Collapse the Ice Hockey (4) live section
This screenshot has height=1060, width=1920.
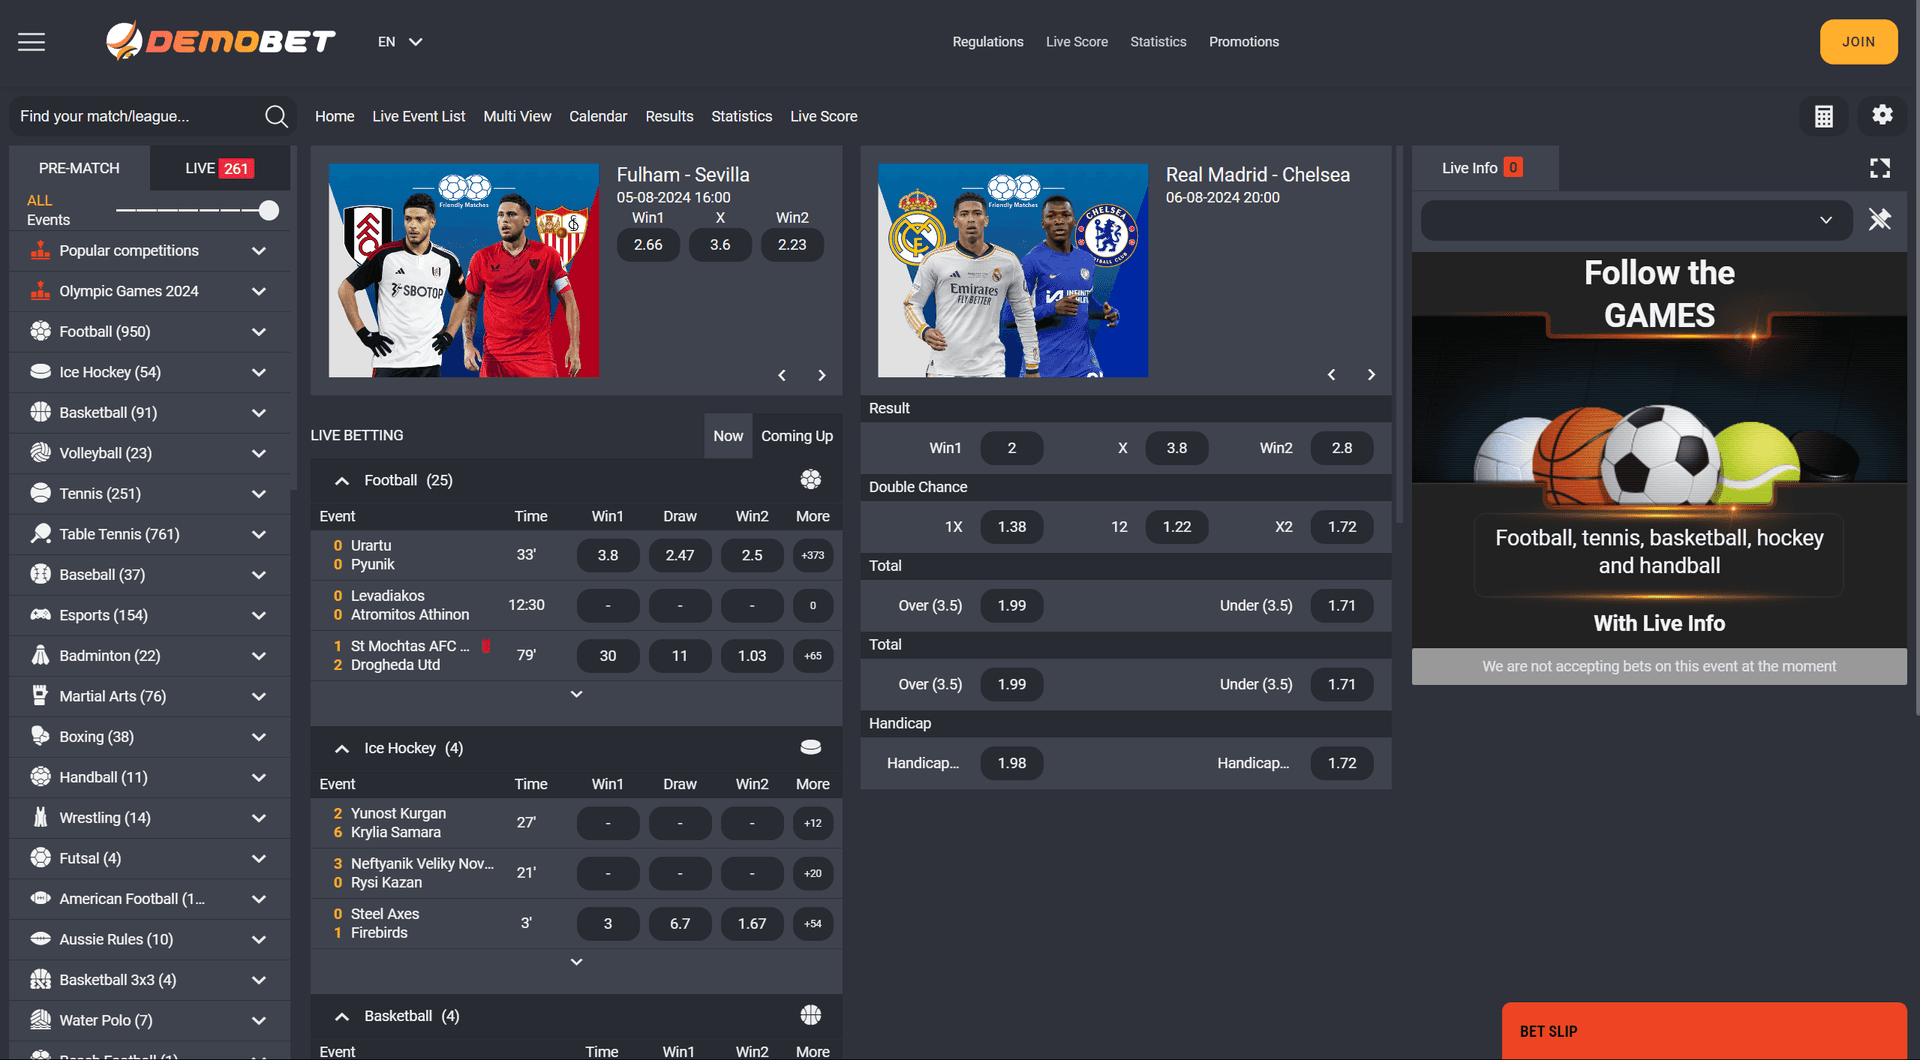(x=342, y=749)
